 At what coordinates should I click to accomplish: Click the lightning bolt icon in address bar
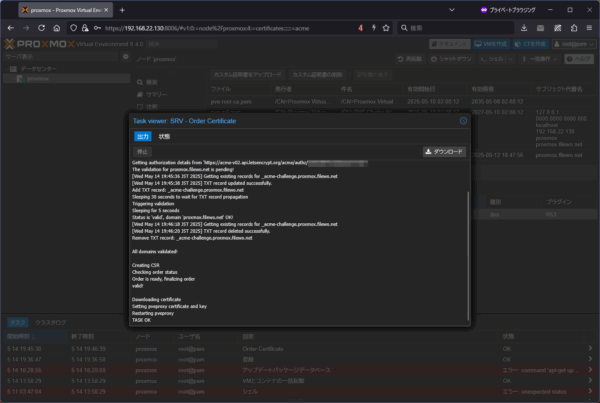(373, 28)
